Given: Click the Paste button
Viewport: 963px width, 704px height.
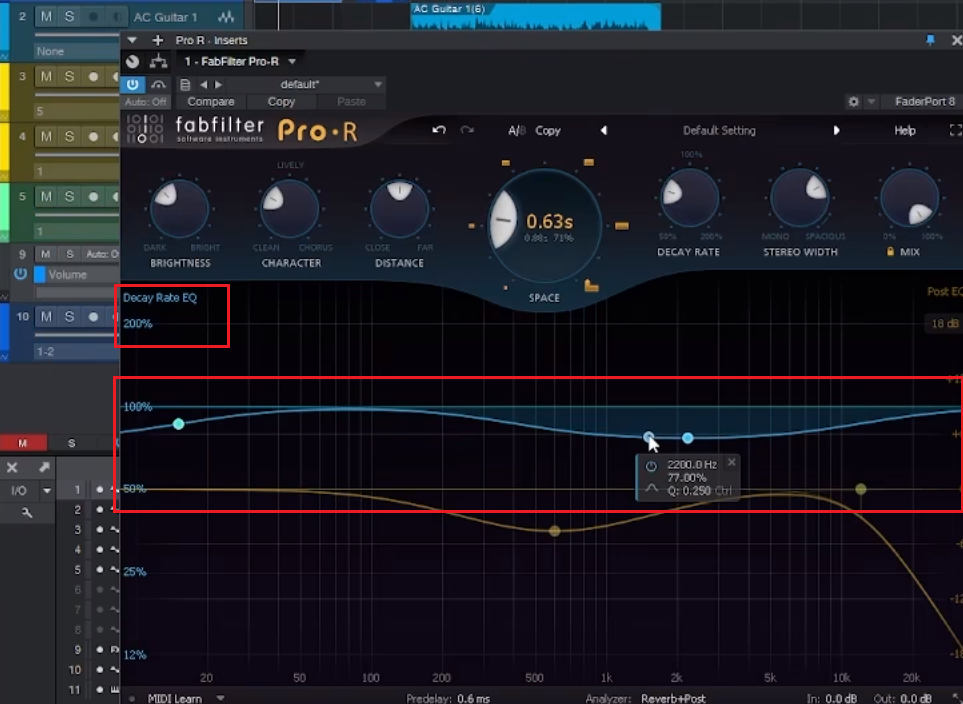Looking at the screenshot, I should 351,102.
